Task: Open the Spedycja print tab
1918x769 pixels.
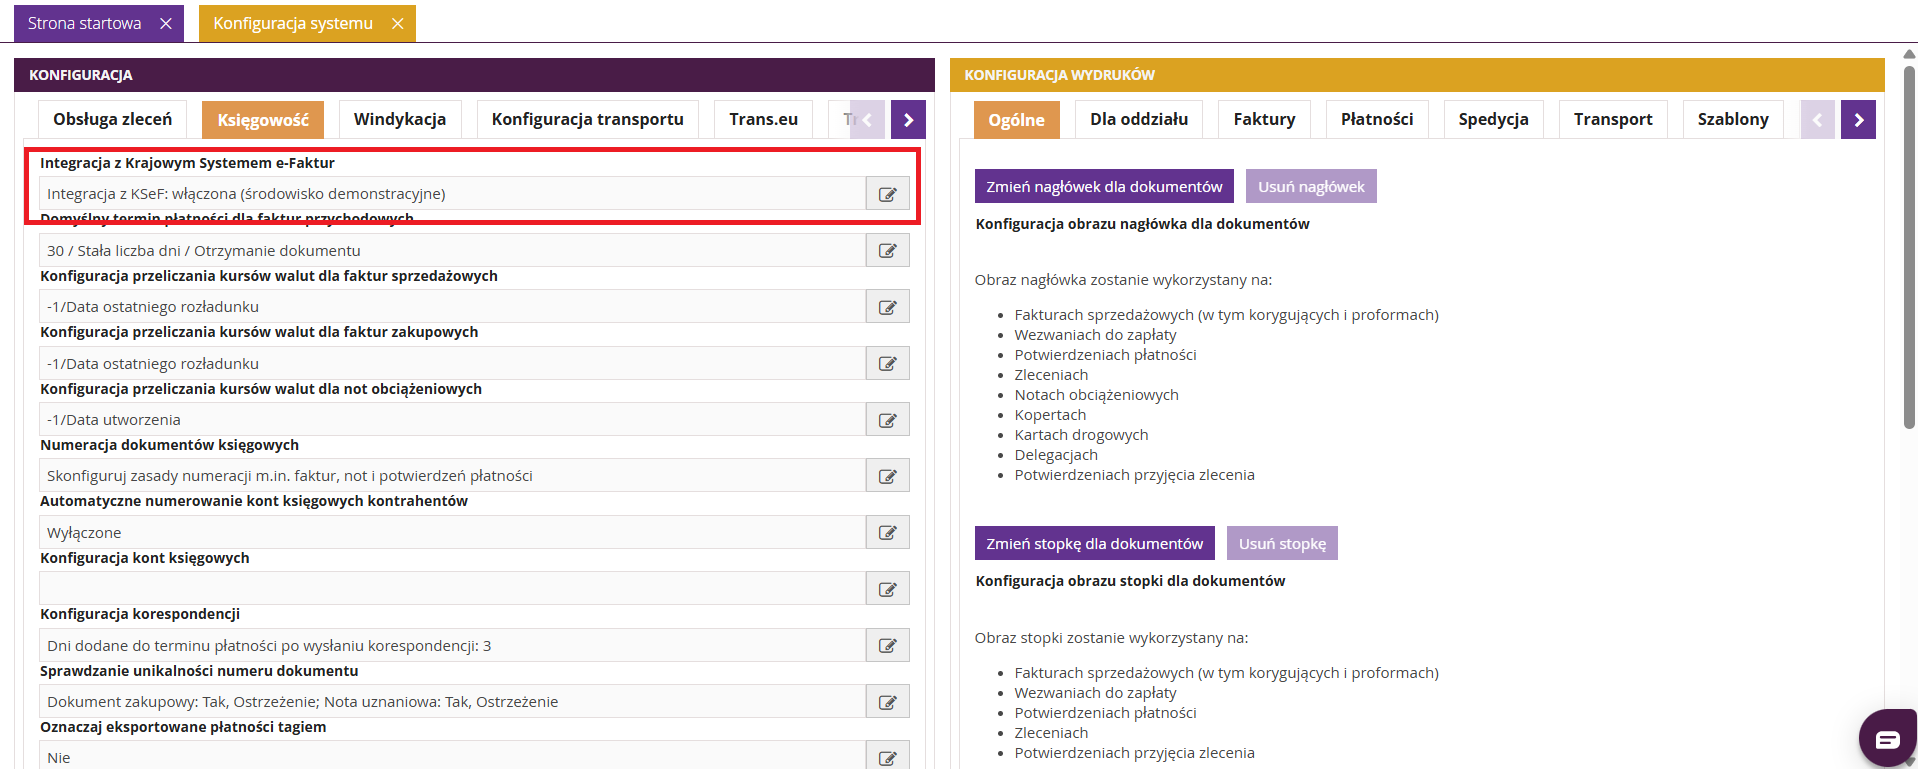Action: click(1493, 119)
